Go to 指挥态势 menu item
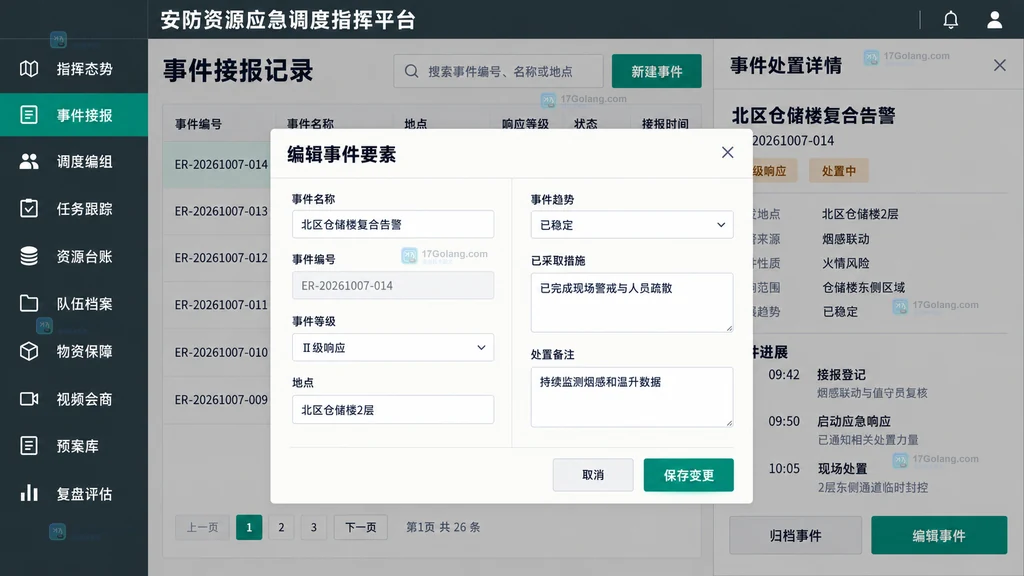This screenshot has width=1024, height=576. point(74,69)
